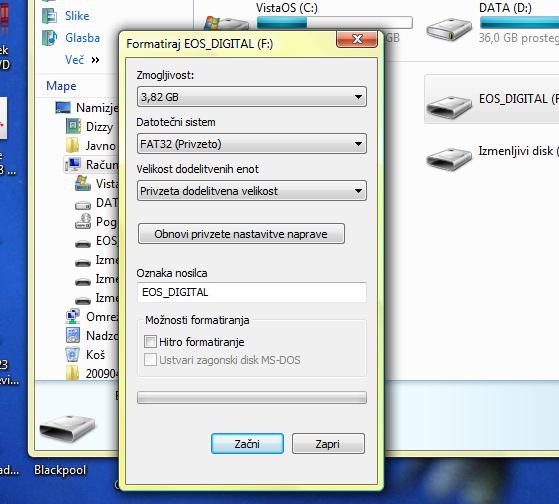Close the dialog with the Zapri button
559x504 pixels.
coord(328,443)
